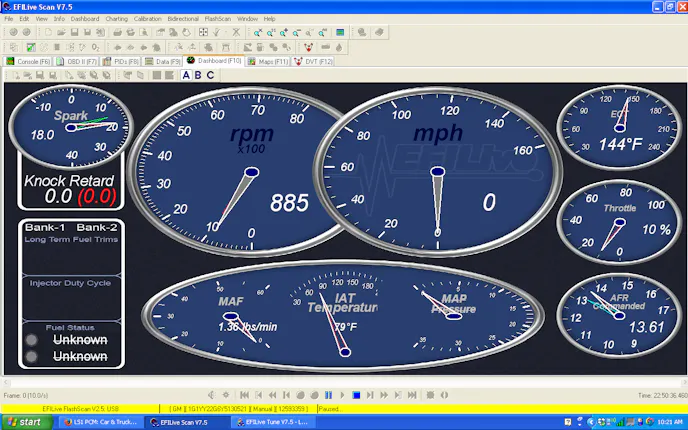
Task: Click 'Frame: 0 (10.0/s)' status text
Action: 25,395
